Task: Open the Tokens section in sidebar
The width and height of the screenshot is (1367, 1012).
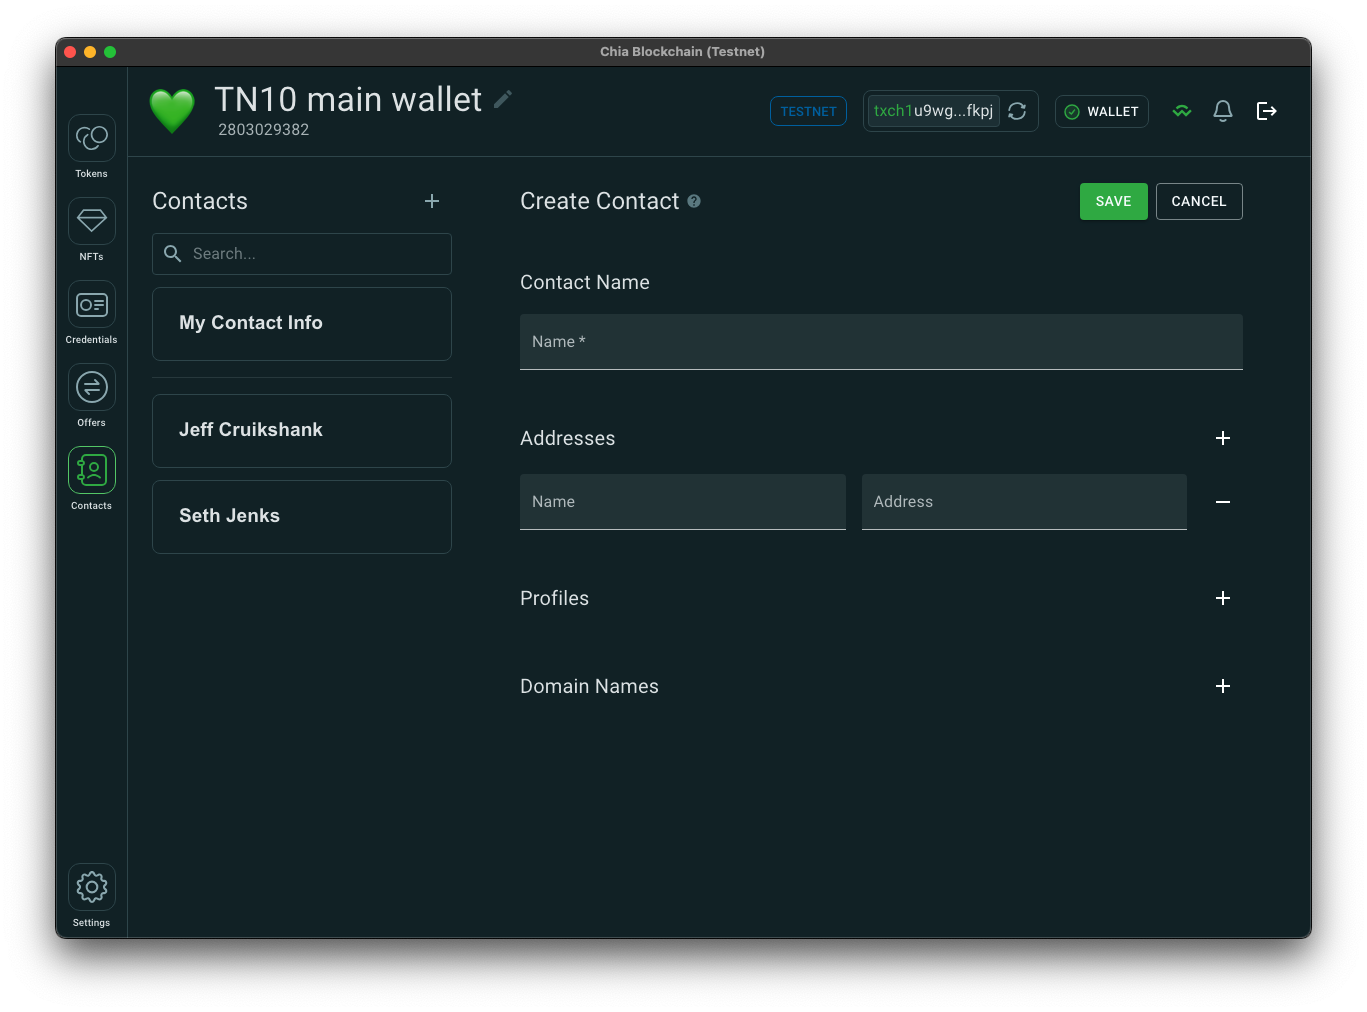Action: 91,140
